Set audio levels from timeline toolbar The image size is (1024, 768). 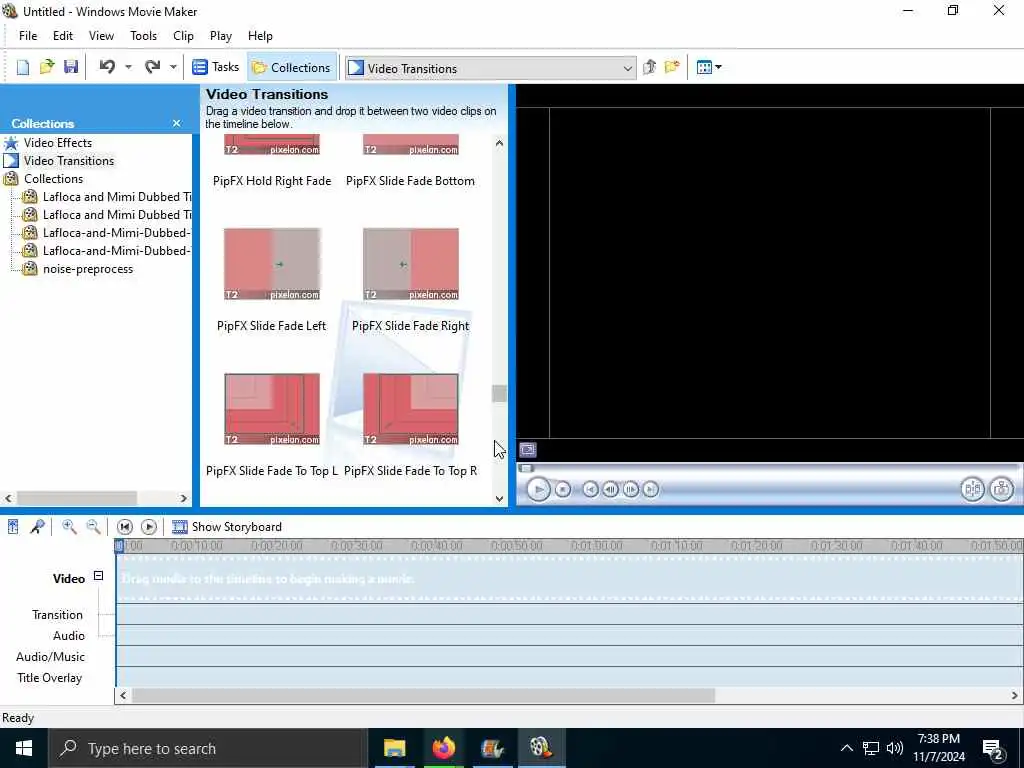(13, 527)
